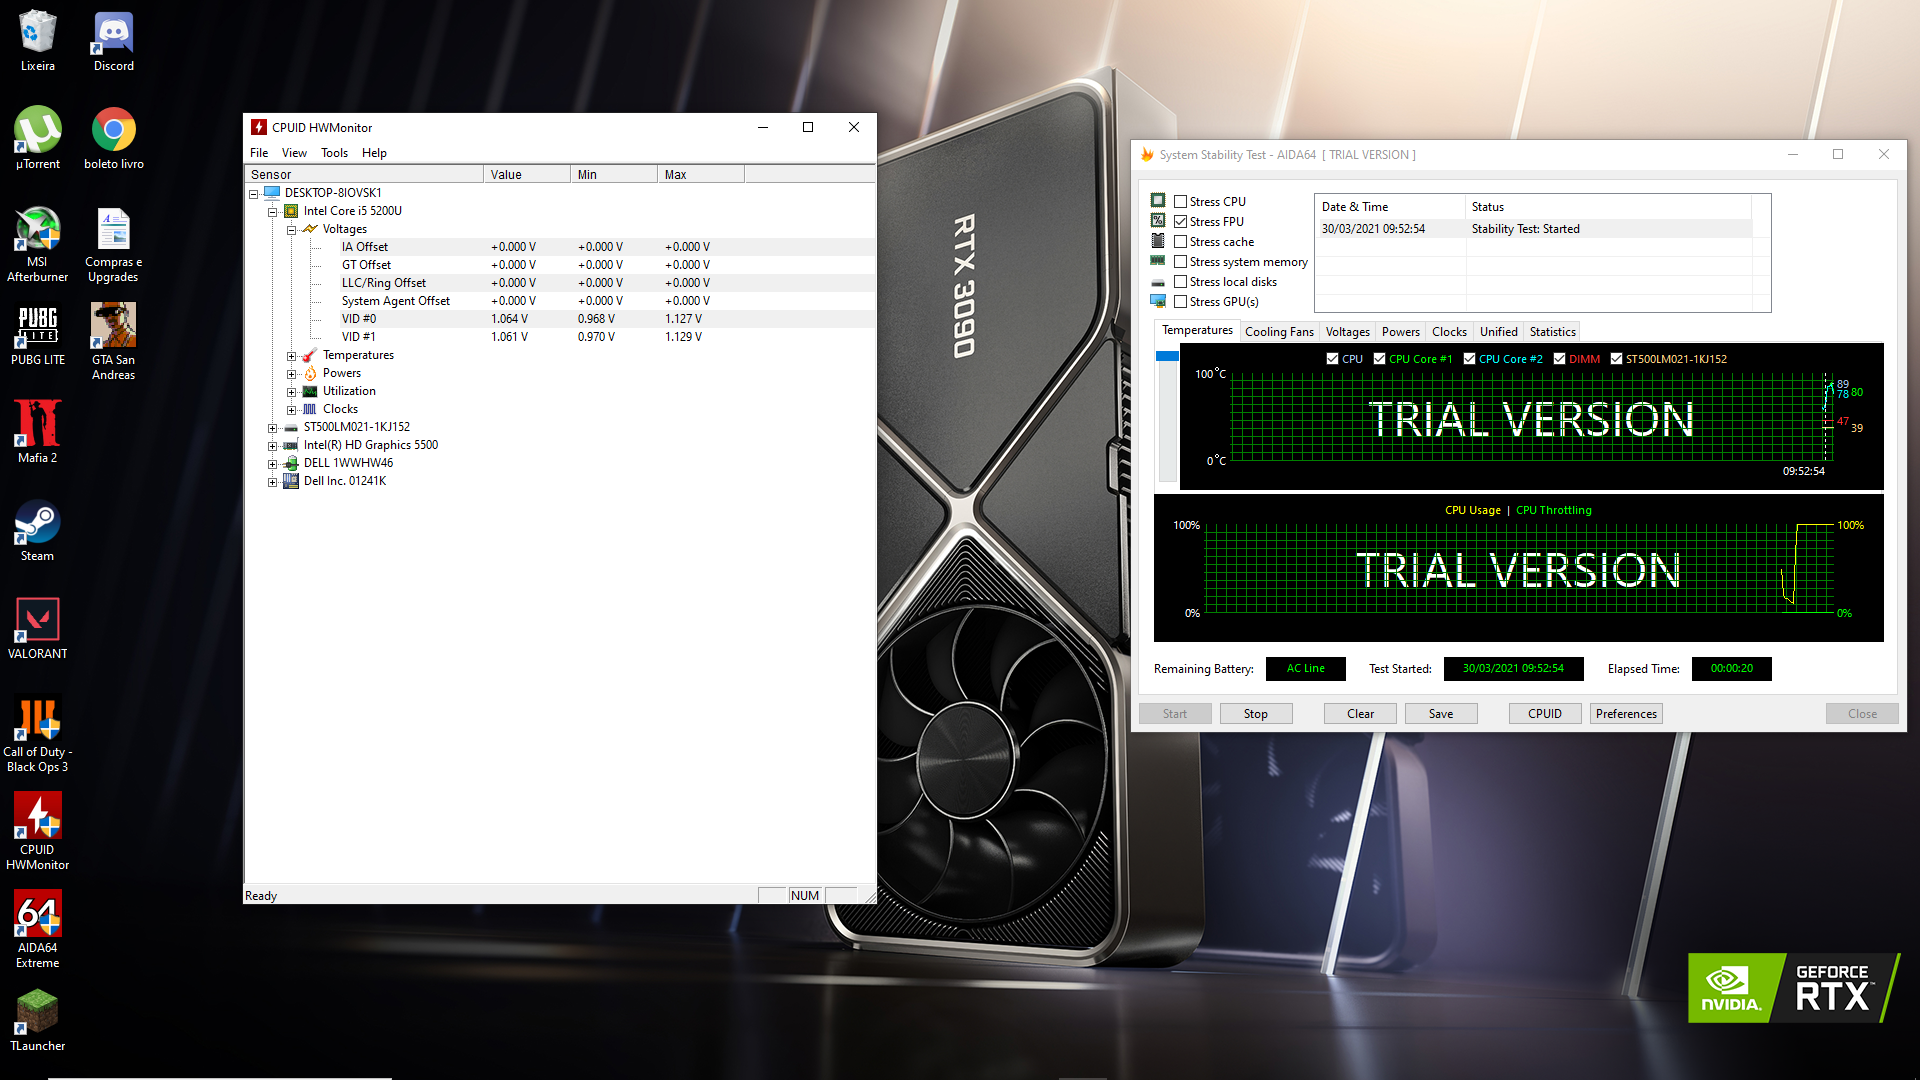Launch MSI Afterburner desktop icon

pyautogui.click(x=38, y=244)
